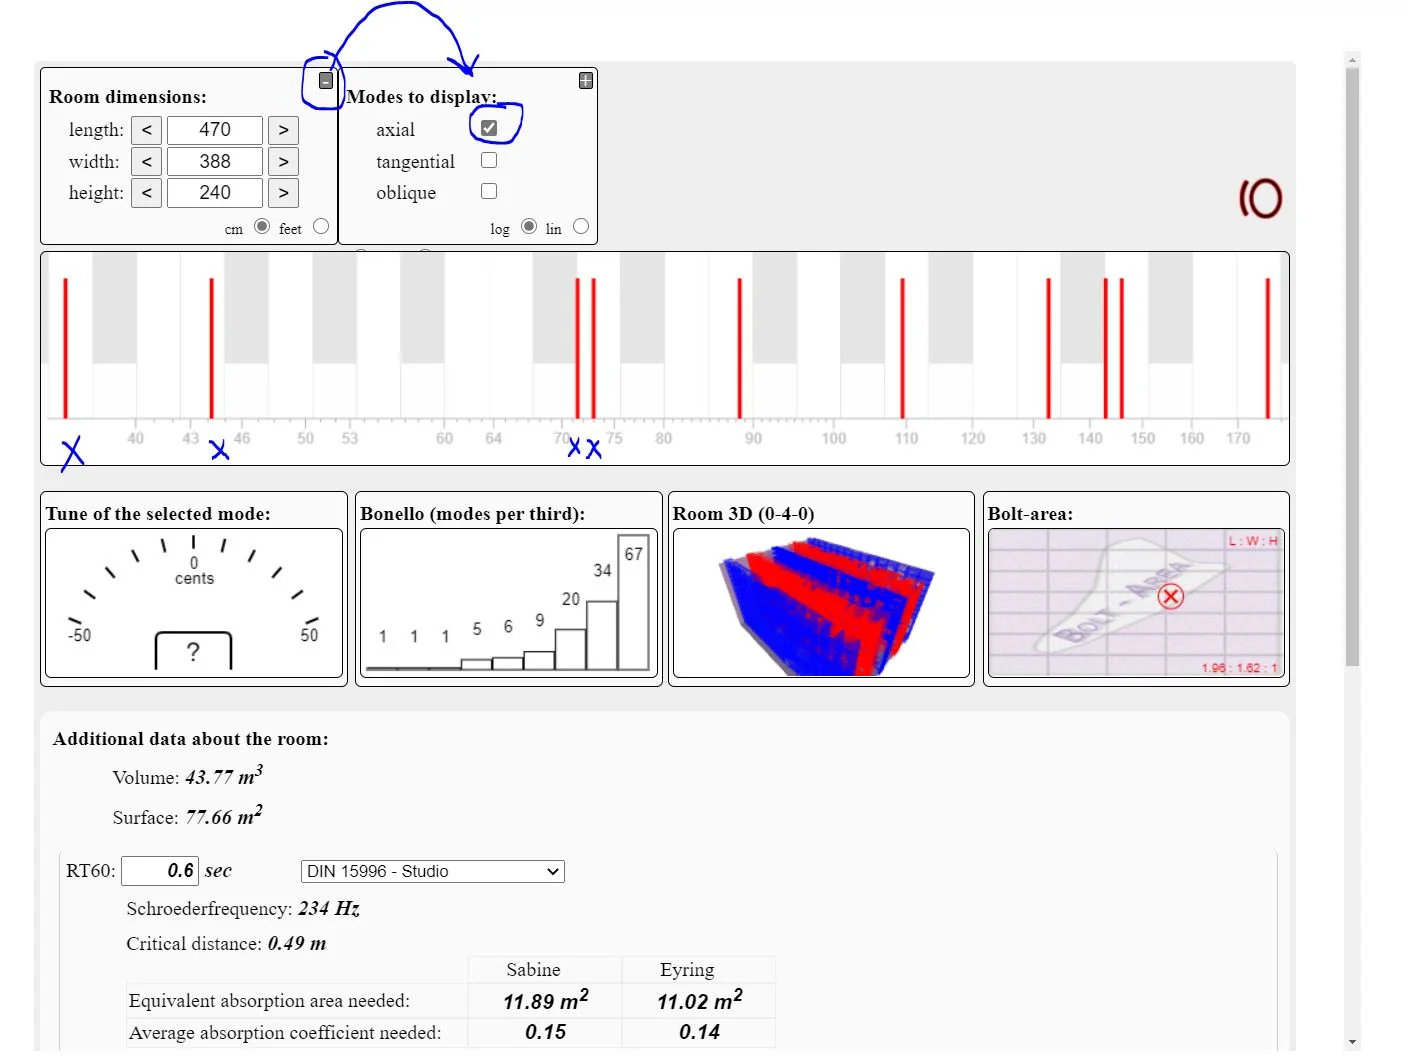Screen dimensions: 1408x1060
Task: Enable the tangential modes checkbox
Action: pyautogui.click(x=489, y=160)
